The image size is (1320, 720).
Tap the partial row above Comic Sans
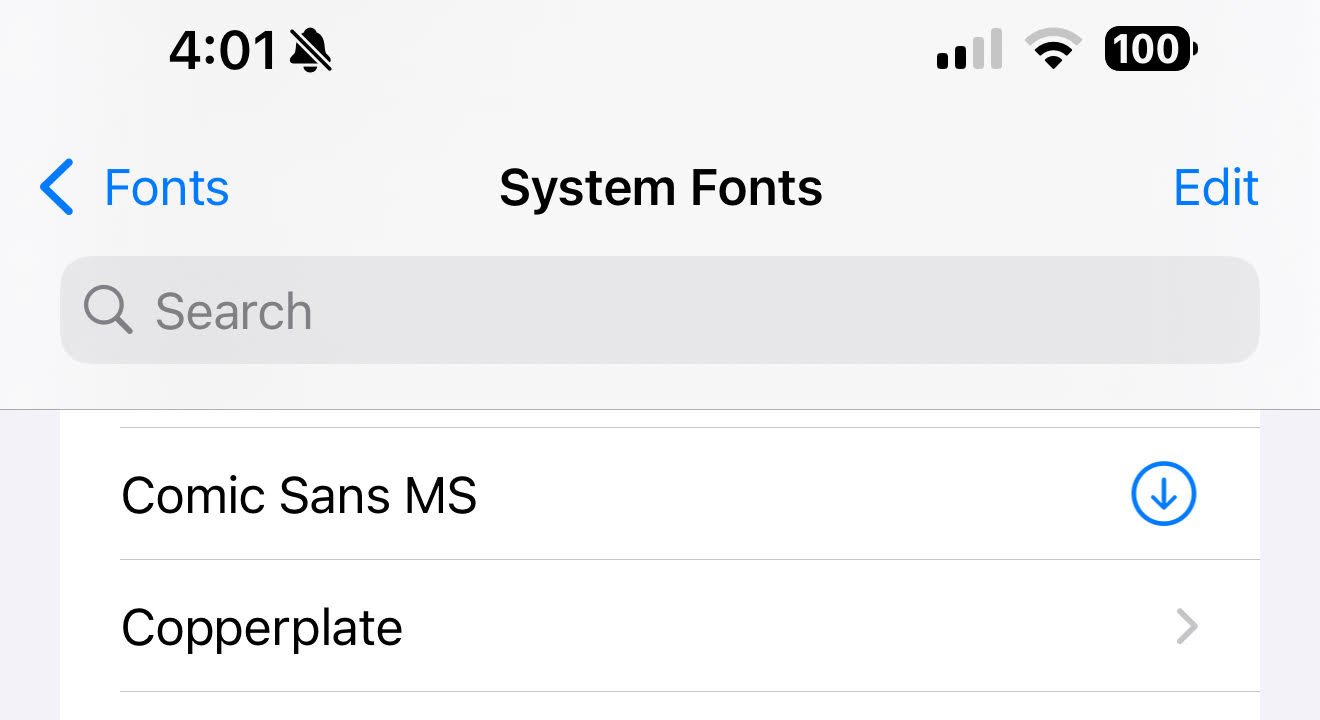click(x=660, y=418)
